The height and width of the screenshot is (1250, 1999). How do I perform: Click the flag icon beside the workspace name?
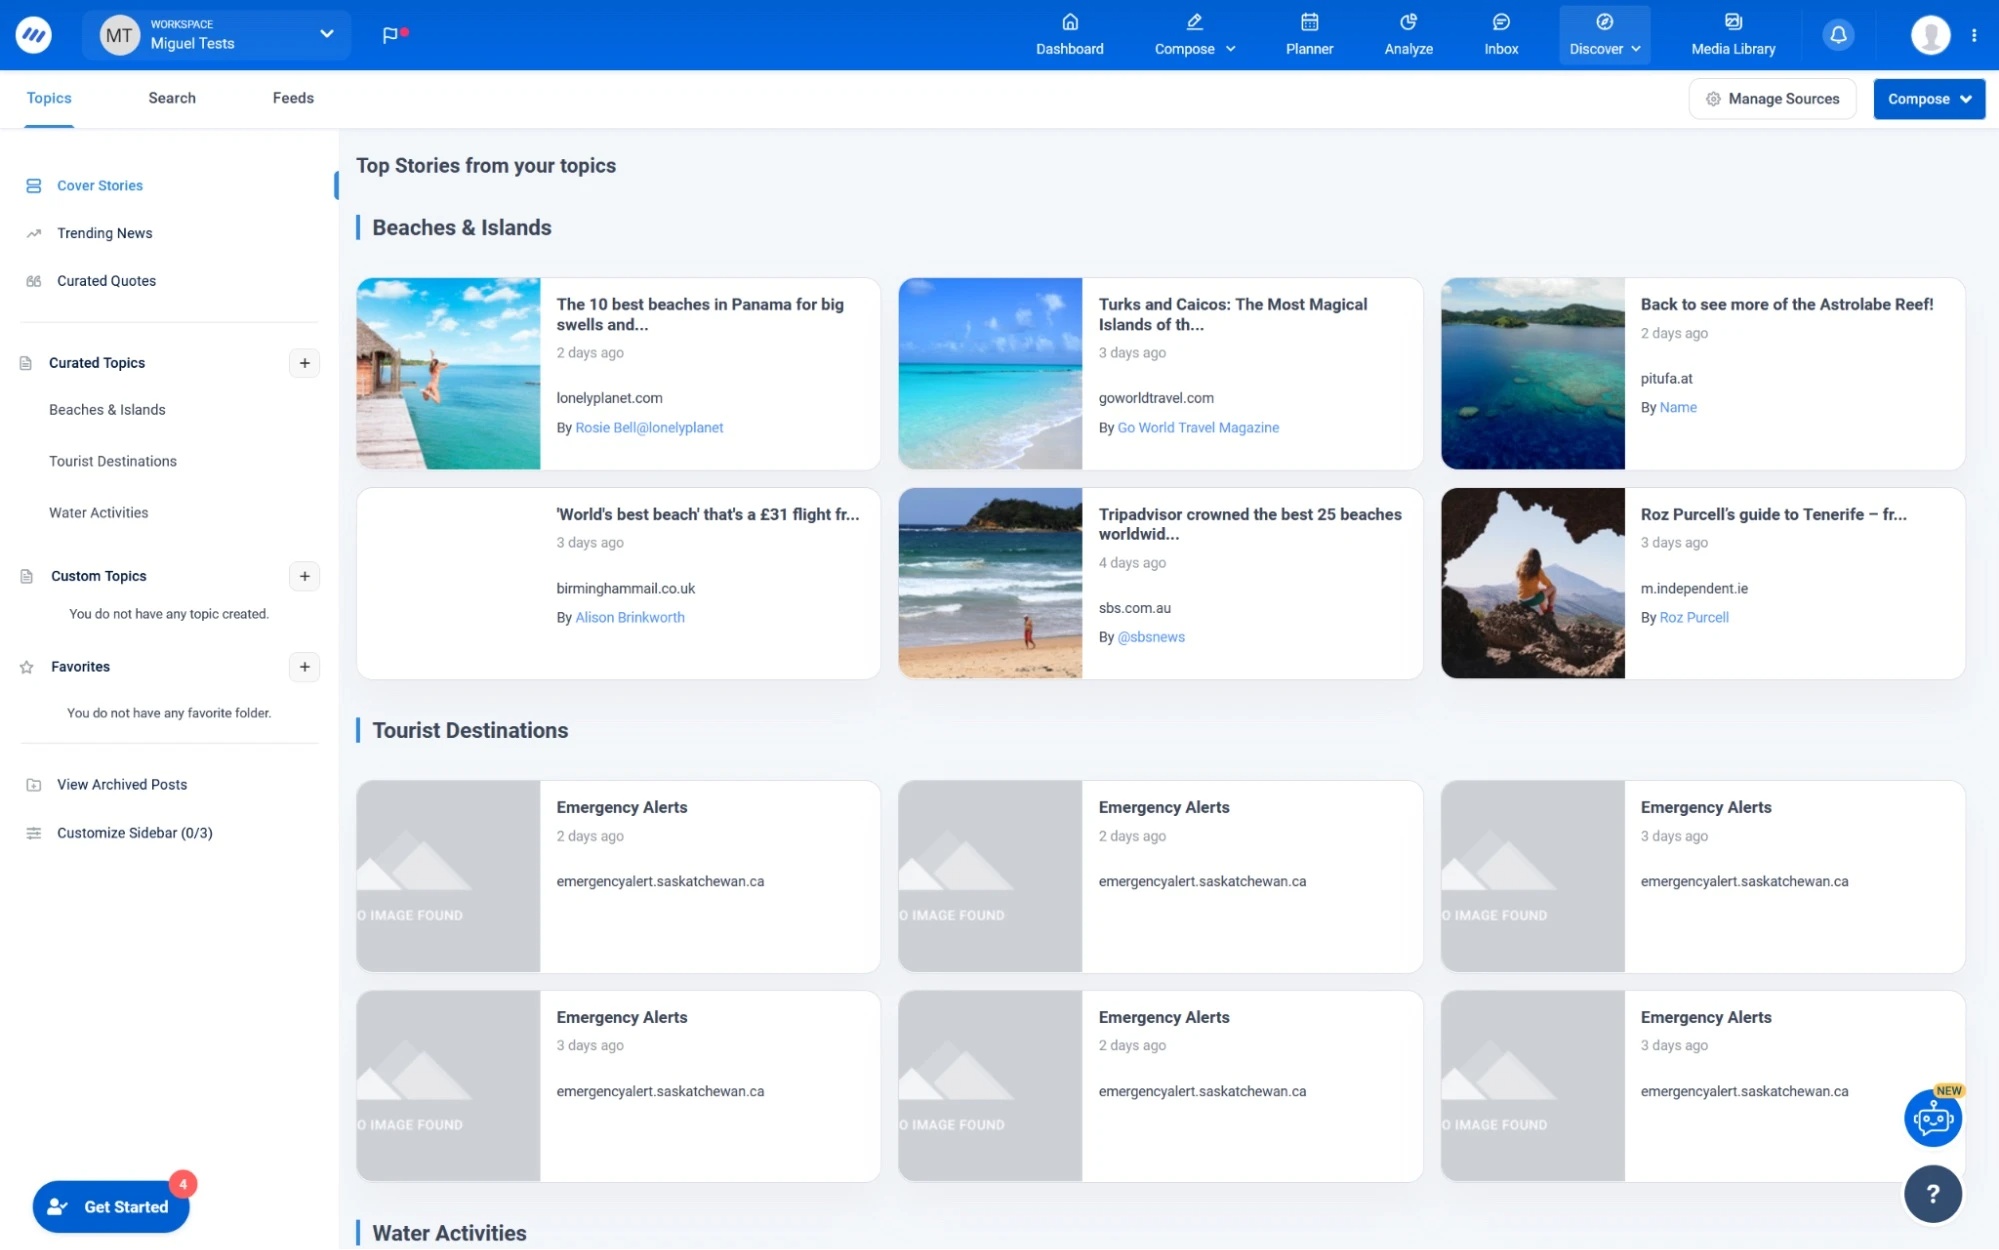click(391, 34)
